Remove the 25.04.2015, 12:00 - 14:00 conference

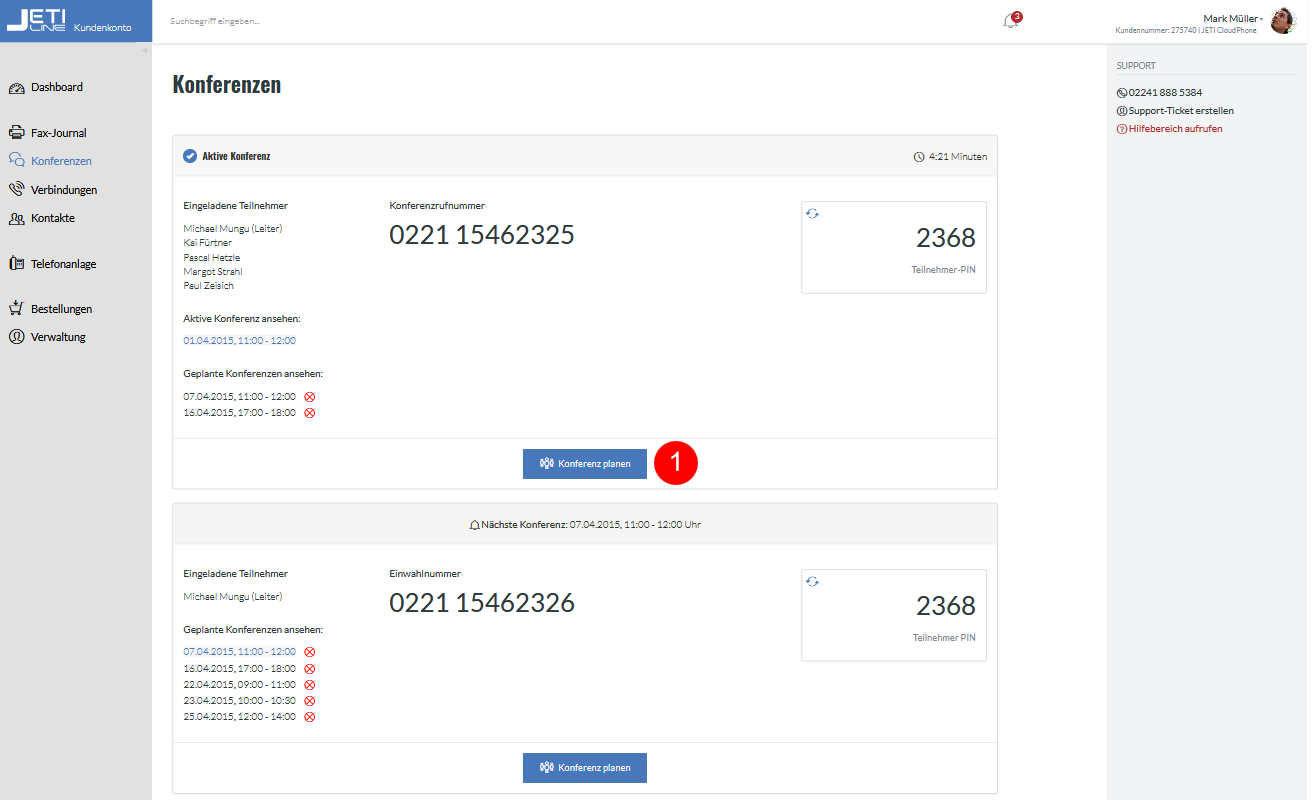pyautogui.click(x=310, y=717)
